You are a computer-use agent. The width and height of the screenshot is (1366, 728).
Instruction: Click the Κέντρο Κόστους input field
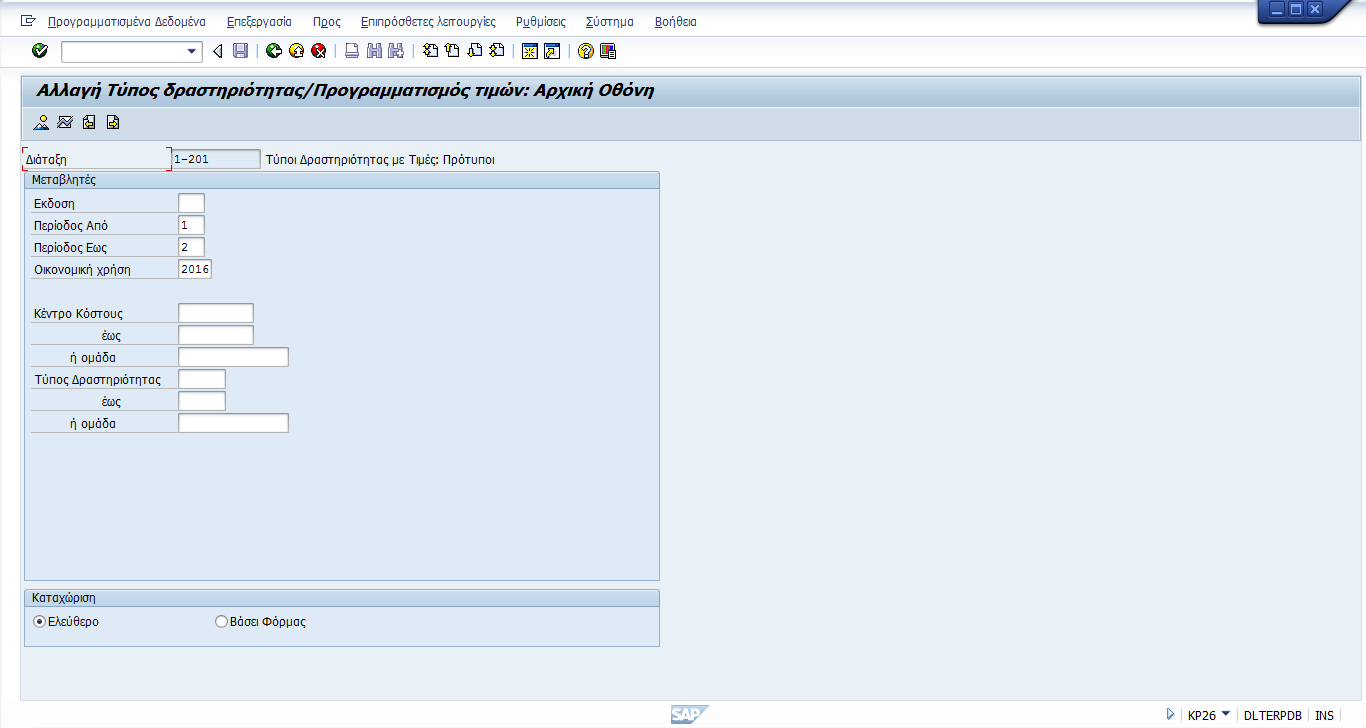[216, 313]
